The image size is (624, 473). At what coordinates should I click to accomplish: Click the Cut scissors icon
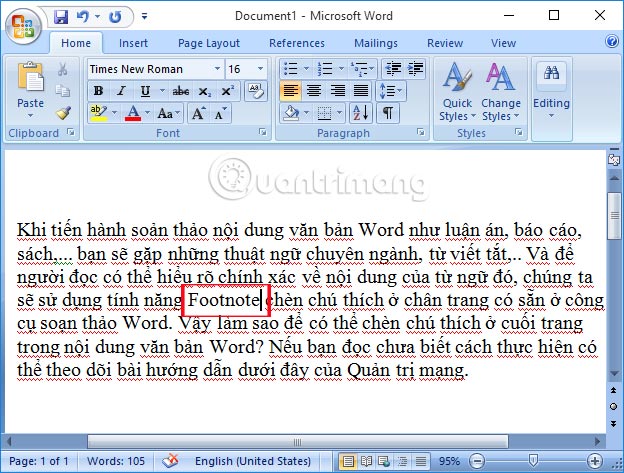(x=63, y=69)
